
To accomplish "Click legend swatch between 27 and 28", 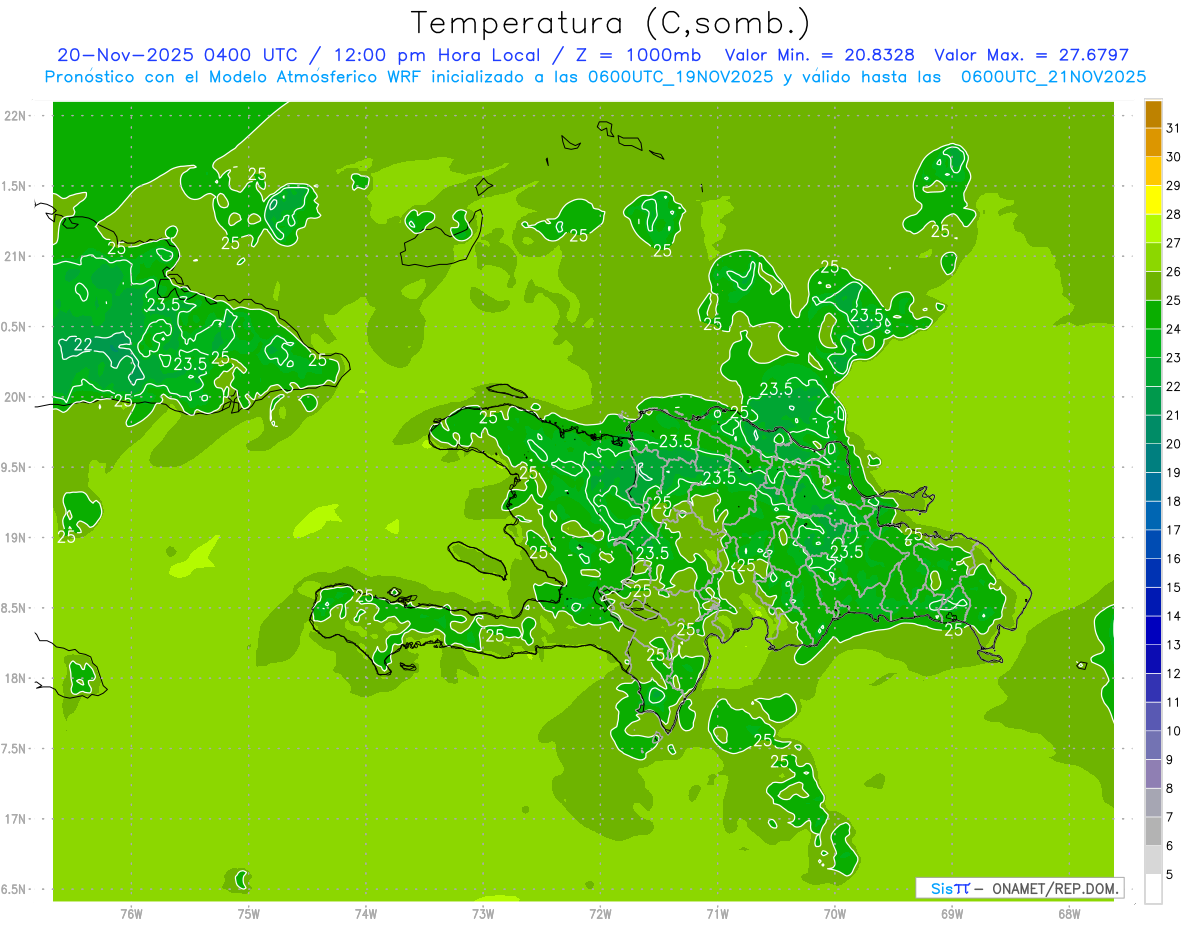I will tap(1153, 228).
